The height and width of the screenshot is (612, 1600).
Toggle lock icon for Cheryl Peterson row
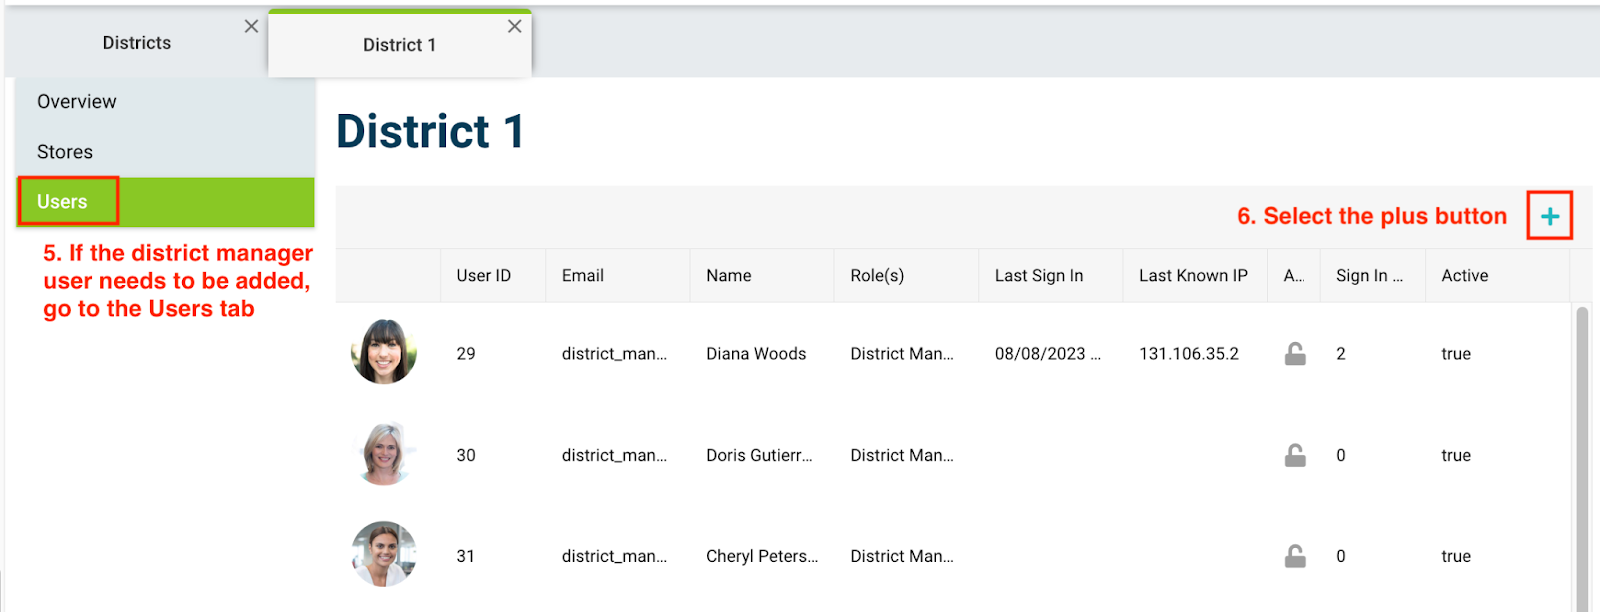click(1295, 556)
